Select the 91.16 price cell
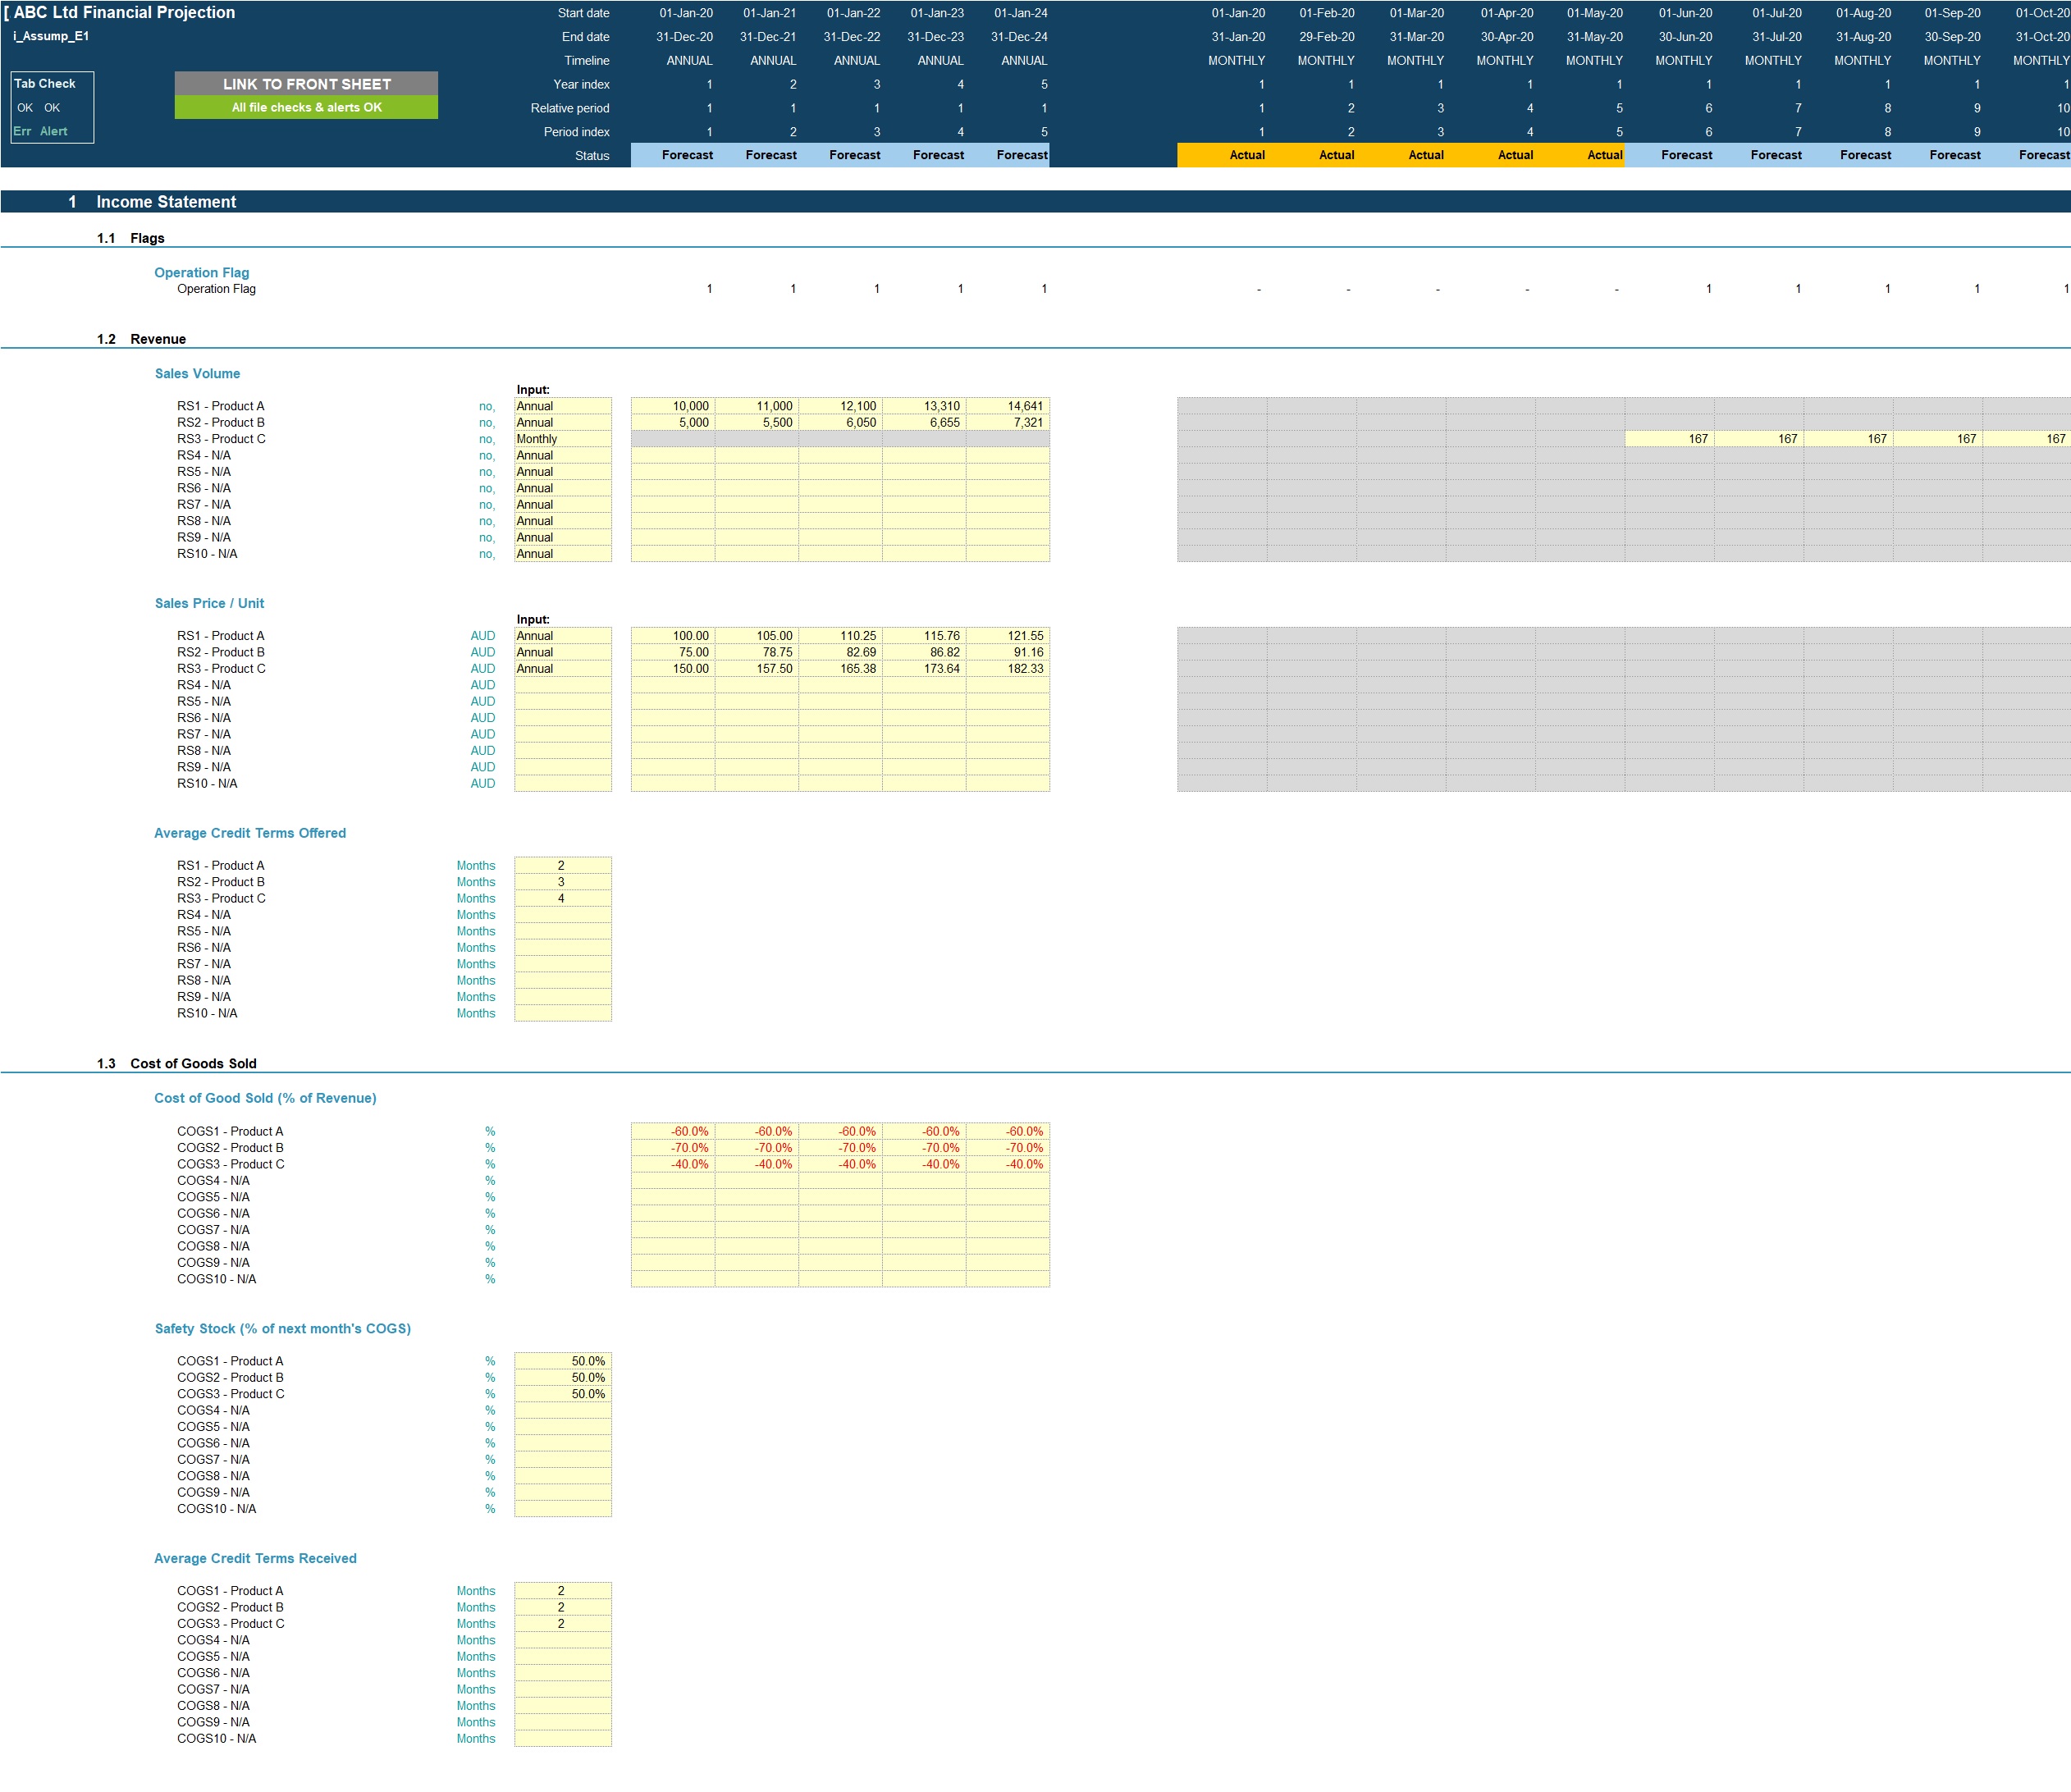Viewport: 2071px width, 1792px height. pyautogui.click(x=1008, y=652)
